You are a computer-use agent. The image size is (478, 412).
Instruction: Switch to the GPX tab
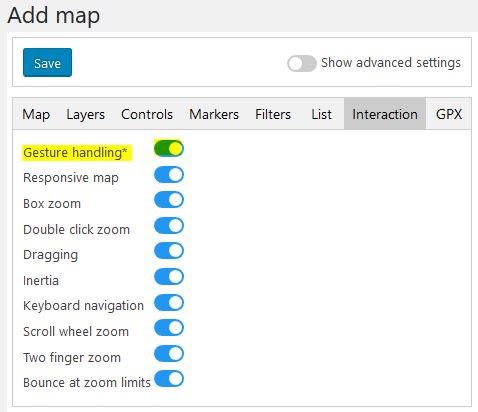pyautogui.click(x=449, y=114)
